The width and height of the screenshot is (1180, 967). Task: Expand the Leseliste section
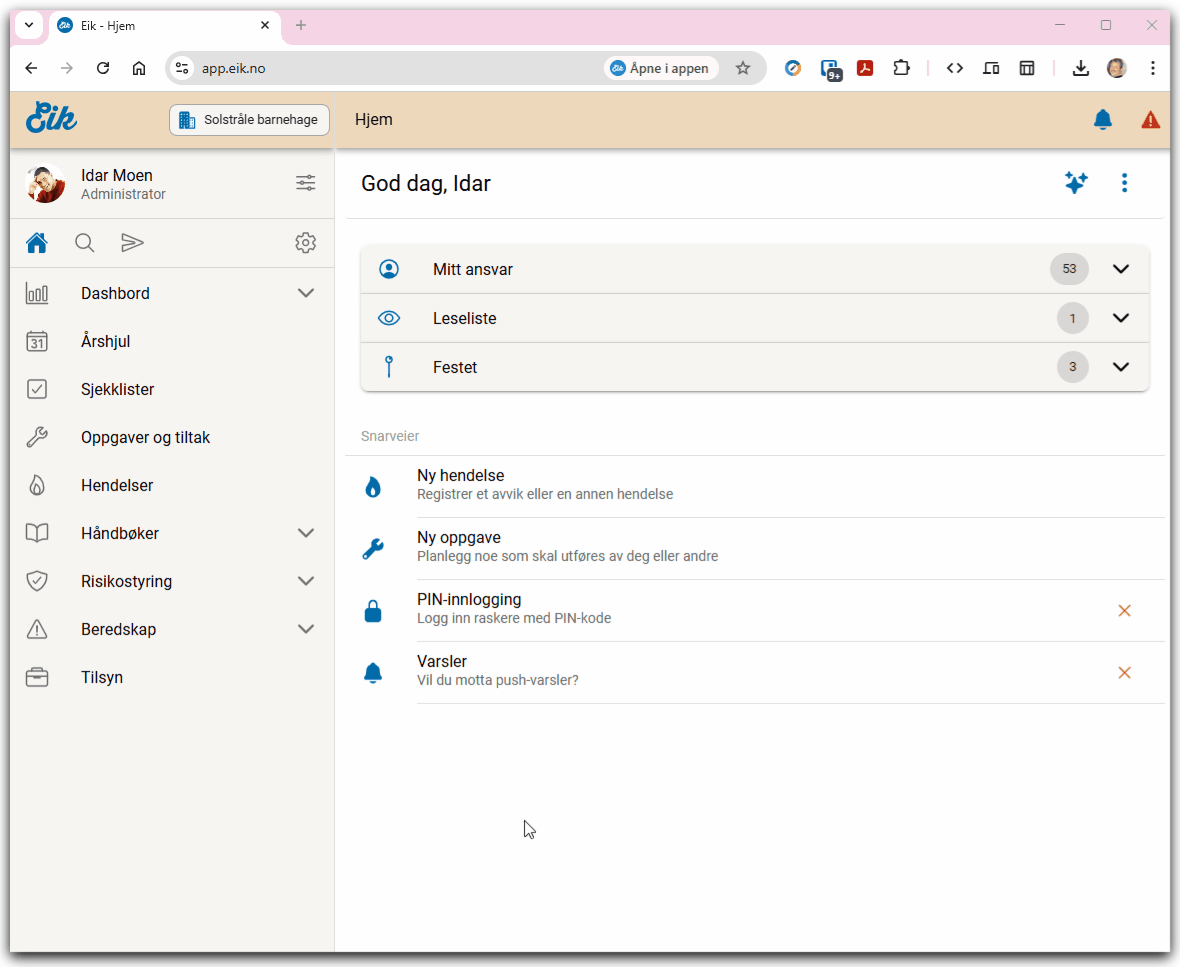coord(1121,318)
